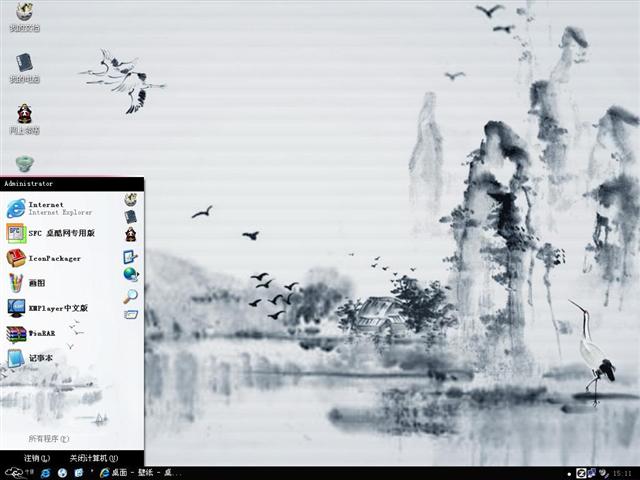Open 我的电脑 book icon on desktop

click(24, 67)
